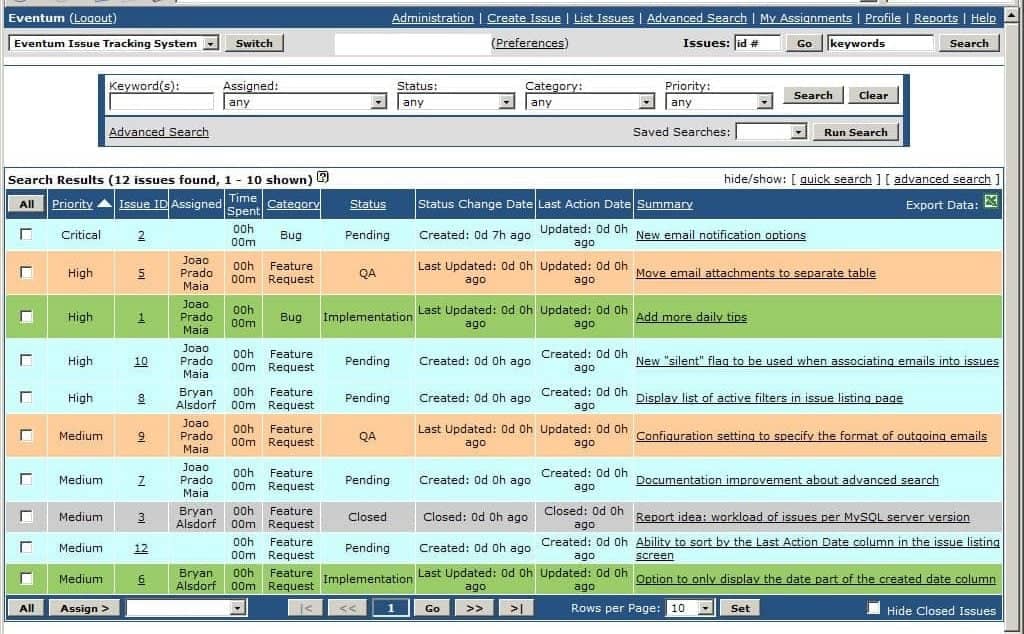The image size is (1024, 634).
Task: Open the Assigned filter dropdown
Action: point(378,102)
